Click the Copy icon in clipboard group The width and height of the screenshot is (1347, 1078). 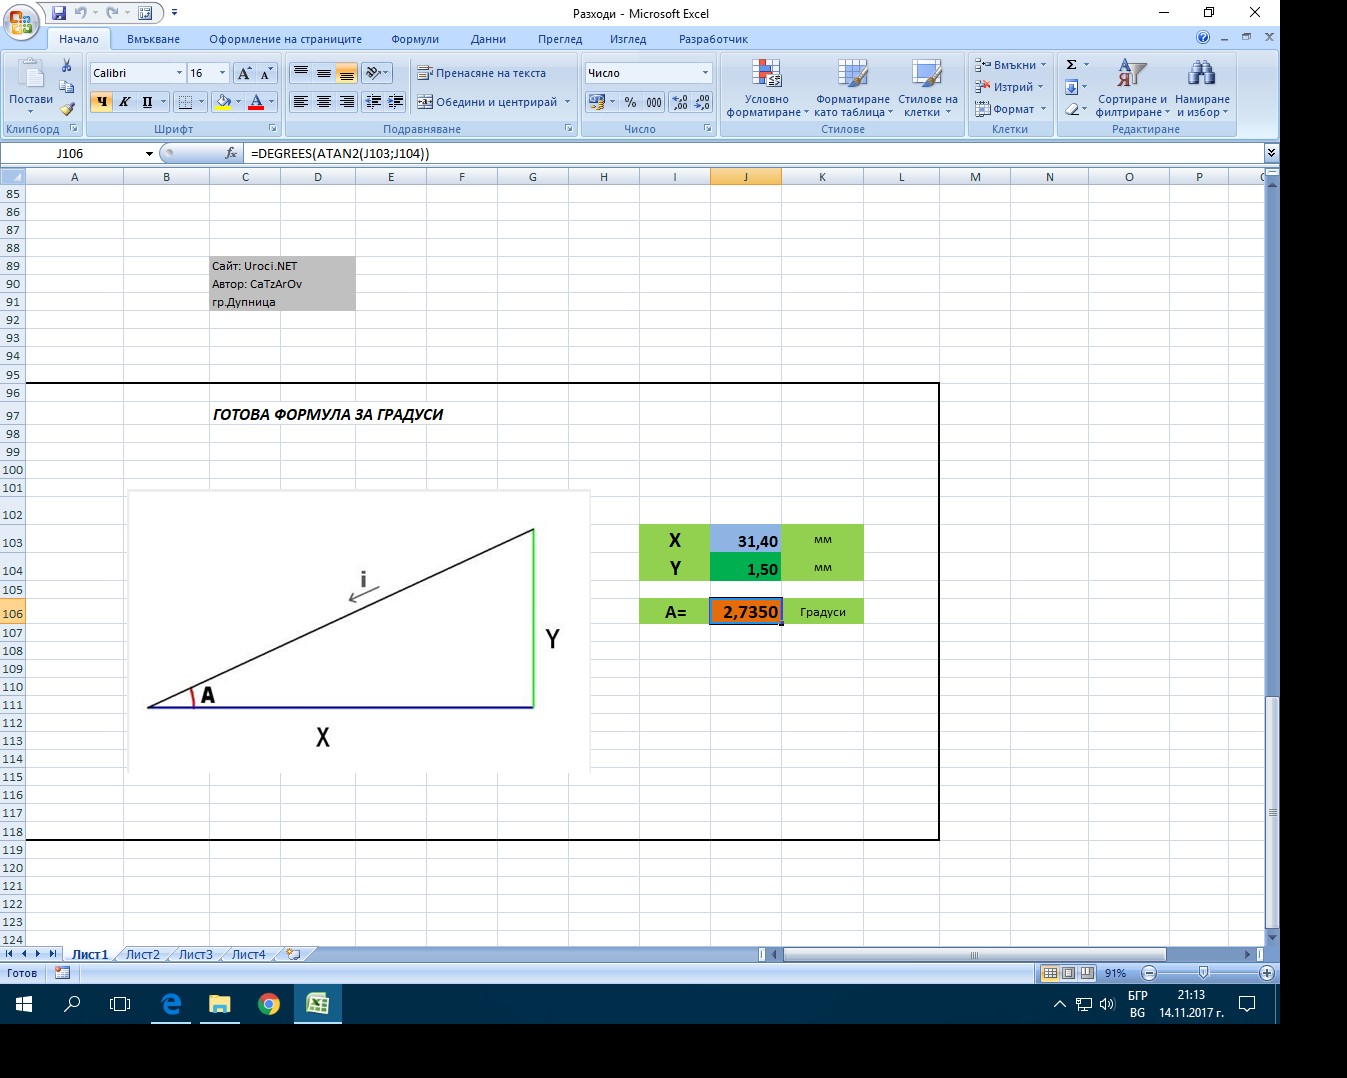pyautogui.click(x=67, y=87)
